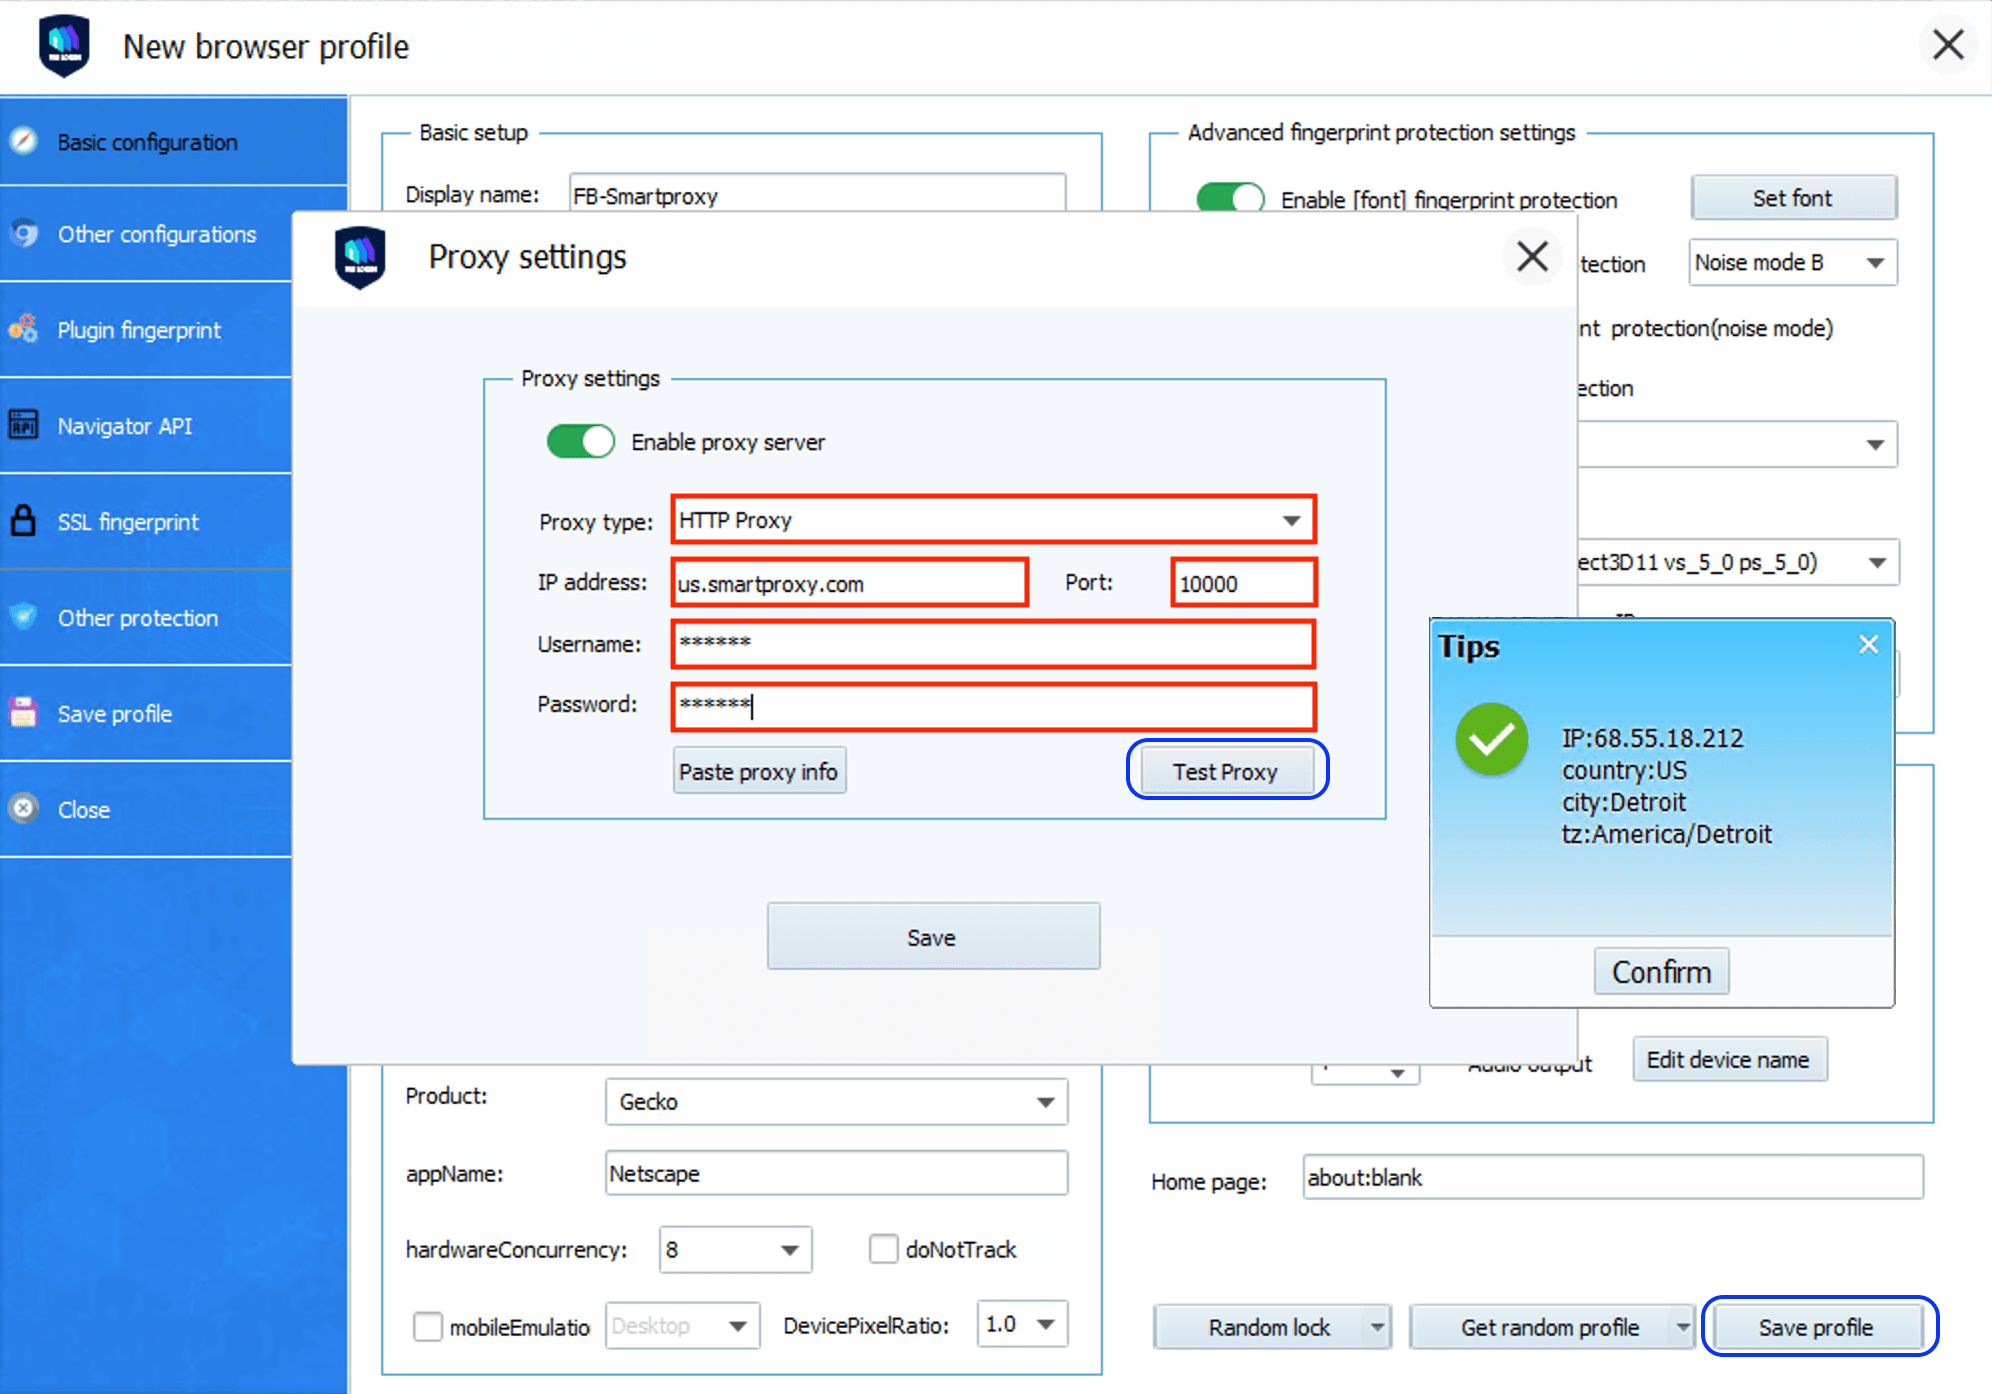Viewport: 1992px width, 1394px height.
Task: Click the Plugin fingerprint icon
Action: point(24,329)
